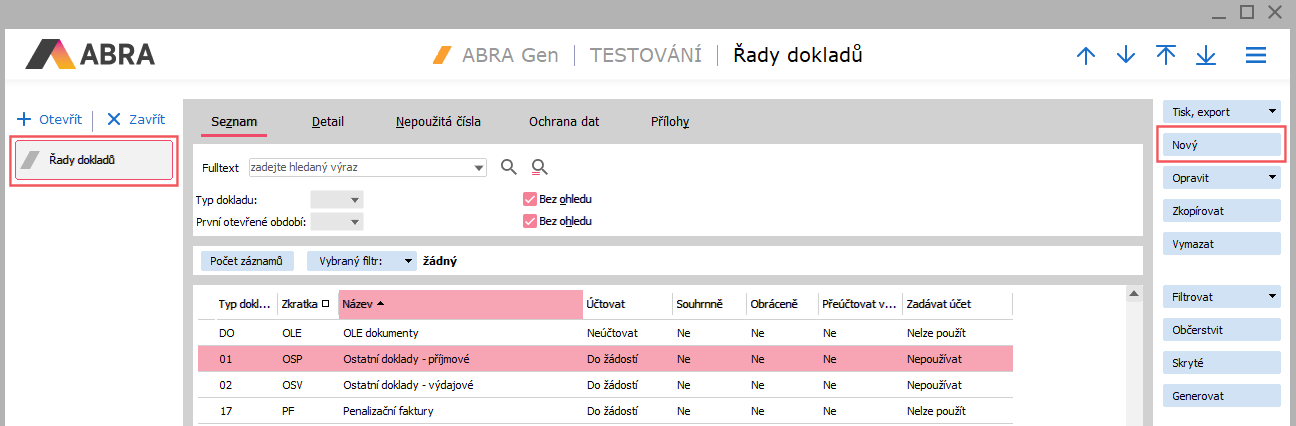This screenshot has height=426, width=1296.
Task: Jump to last record arrow icon
Action: point(1206,56)
